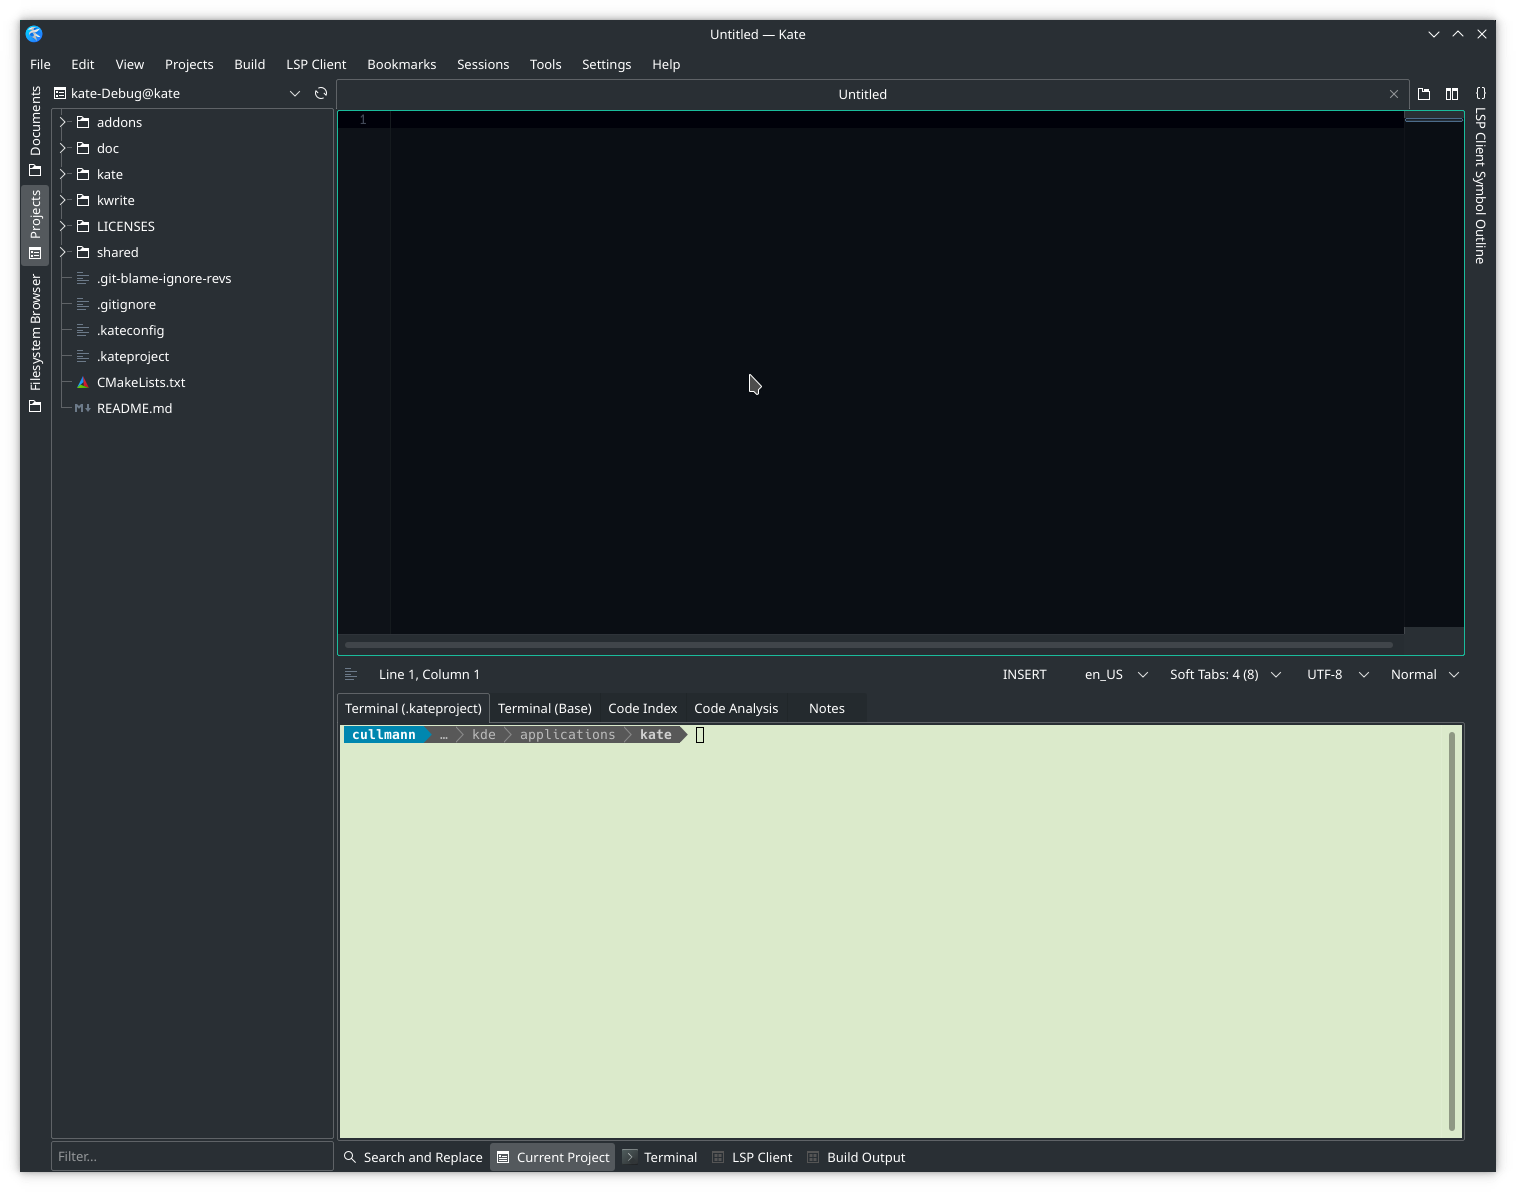Open the .git-blame-ignore-revs file

[x=164, y=278]
